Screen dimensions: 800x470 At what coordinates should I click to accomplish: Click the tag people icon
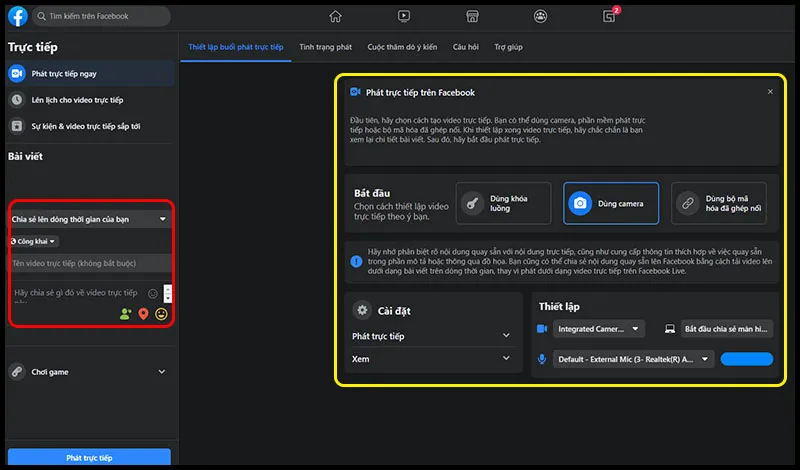click(125, 314)
